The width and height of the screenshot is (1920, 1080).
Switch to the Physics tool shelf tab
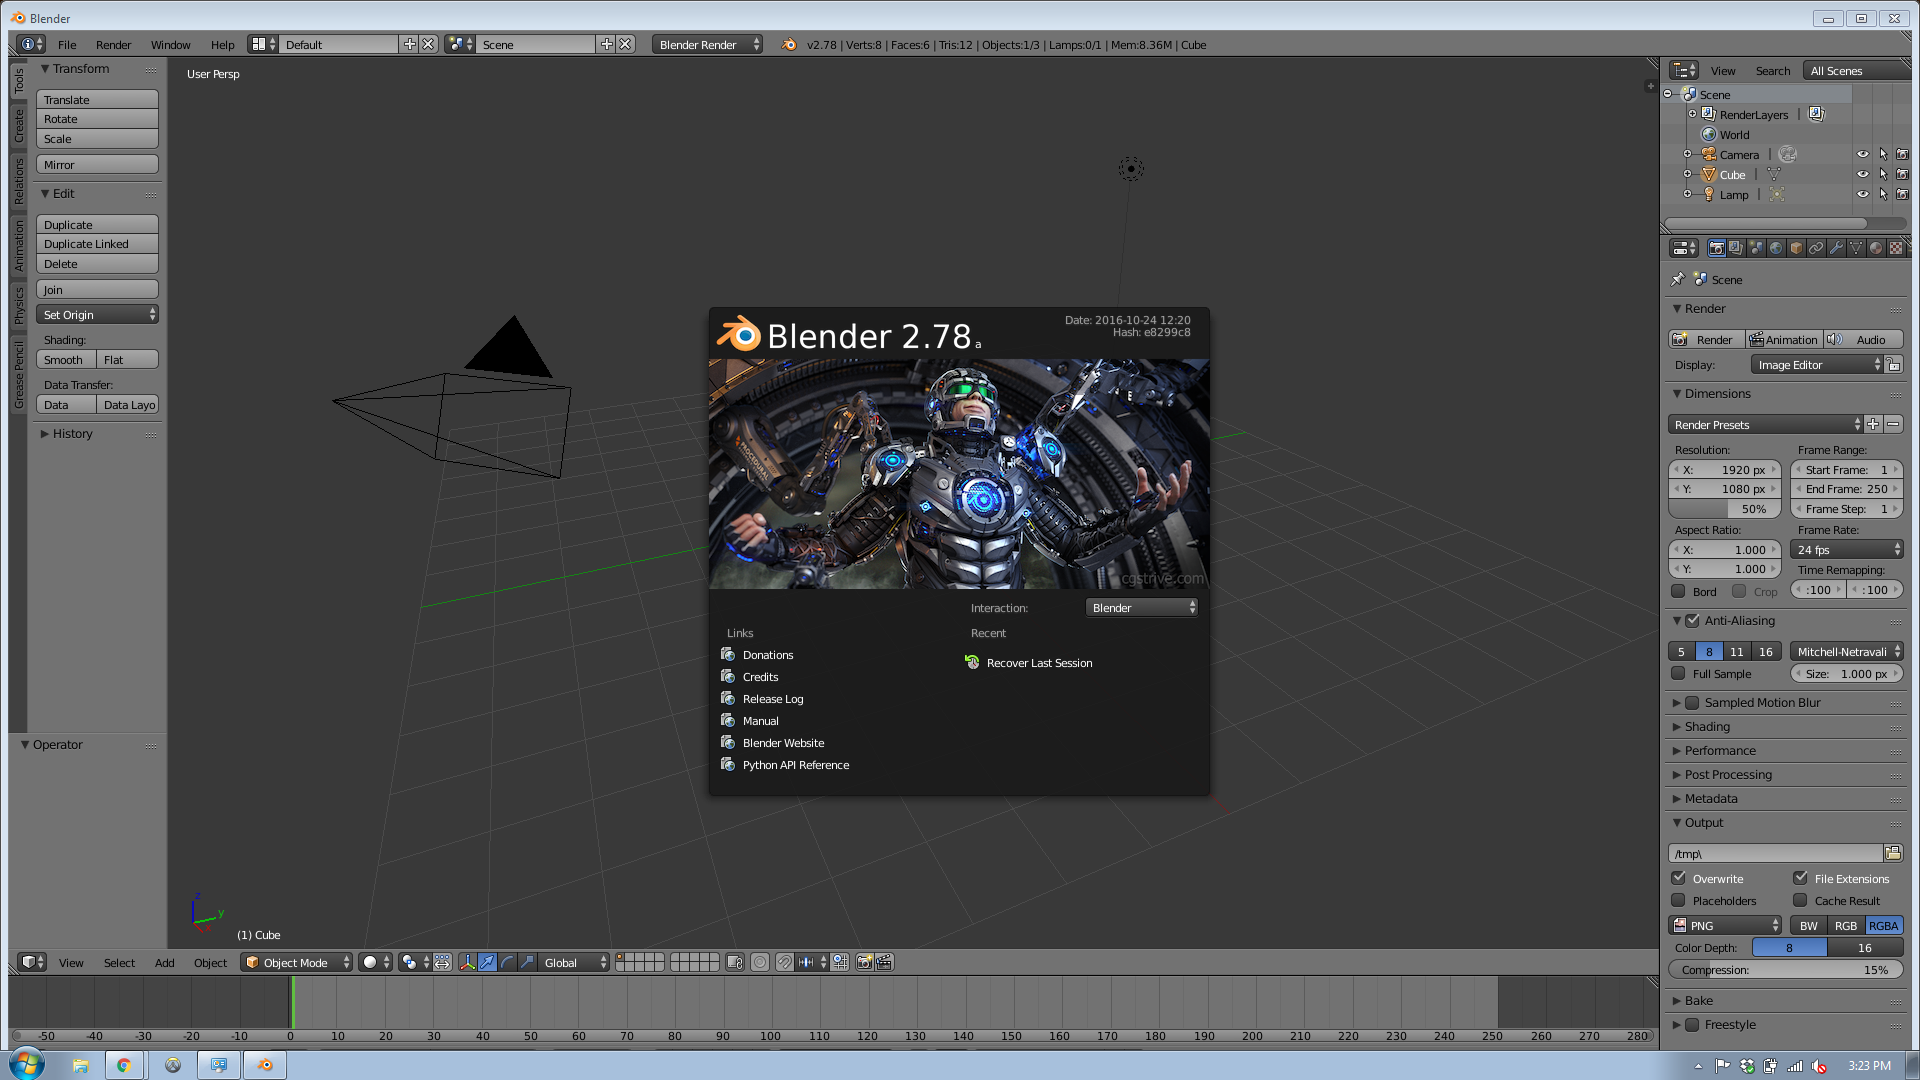18,305
